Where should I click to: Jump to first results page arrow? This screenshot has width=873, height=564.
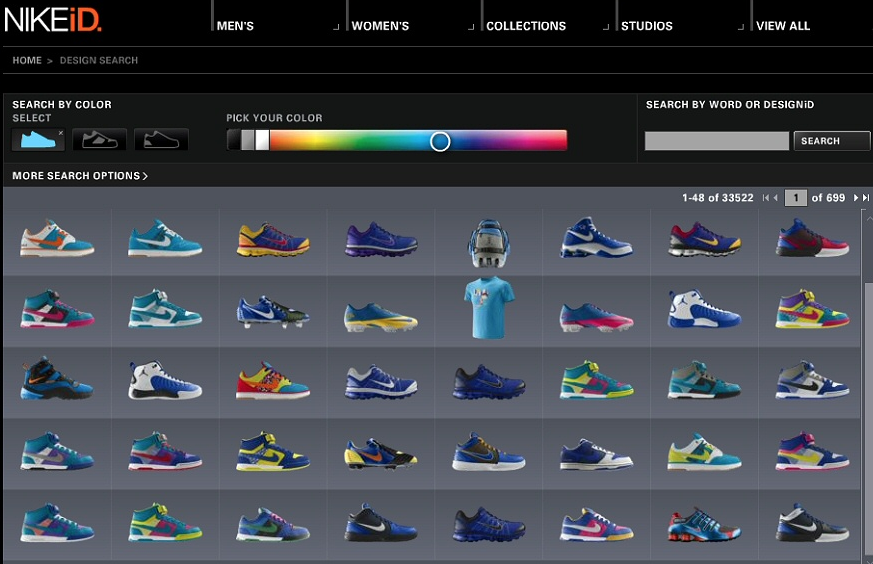[765, 198]
